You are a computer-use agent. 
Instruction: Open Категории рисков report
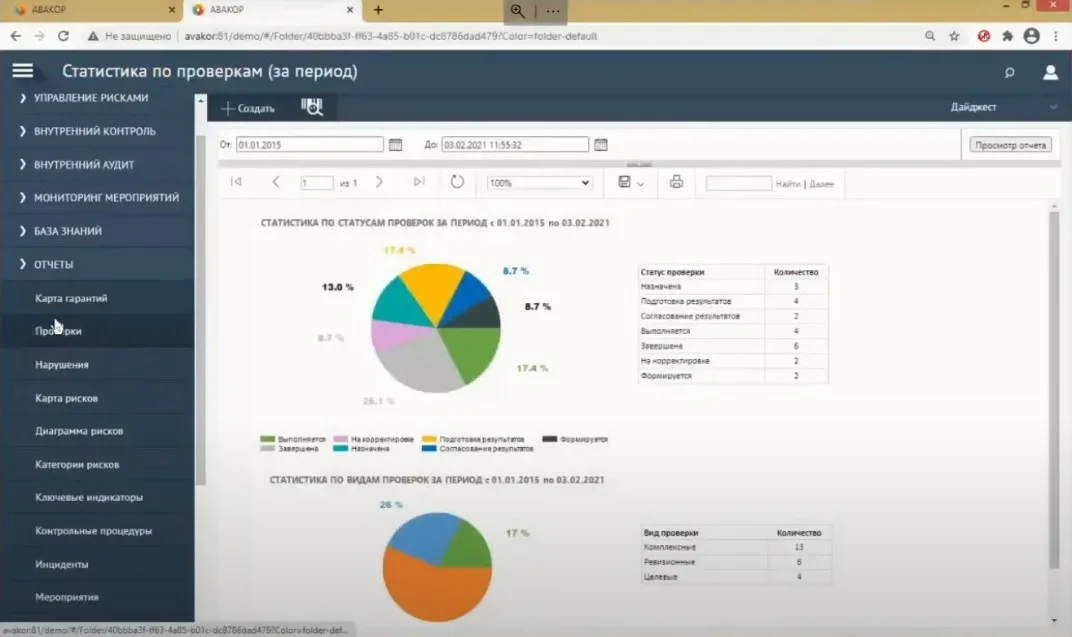click(x=77, y=465)
